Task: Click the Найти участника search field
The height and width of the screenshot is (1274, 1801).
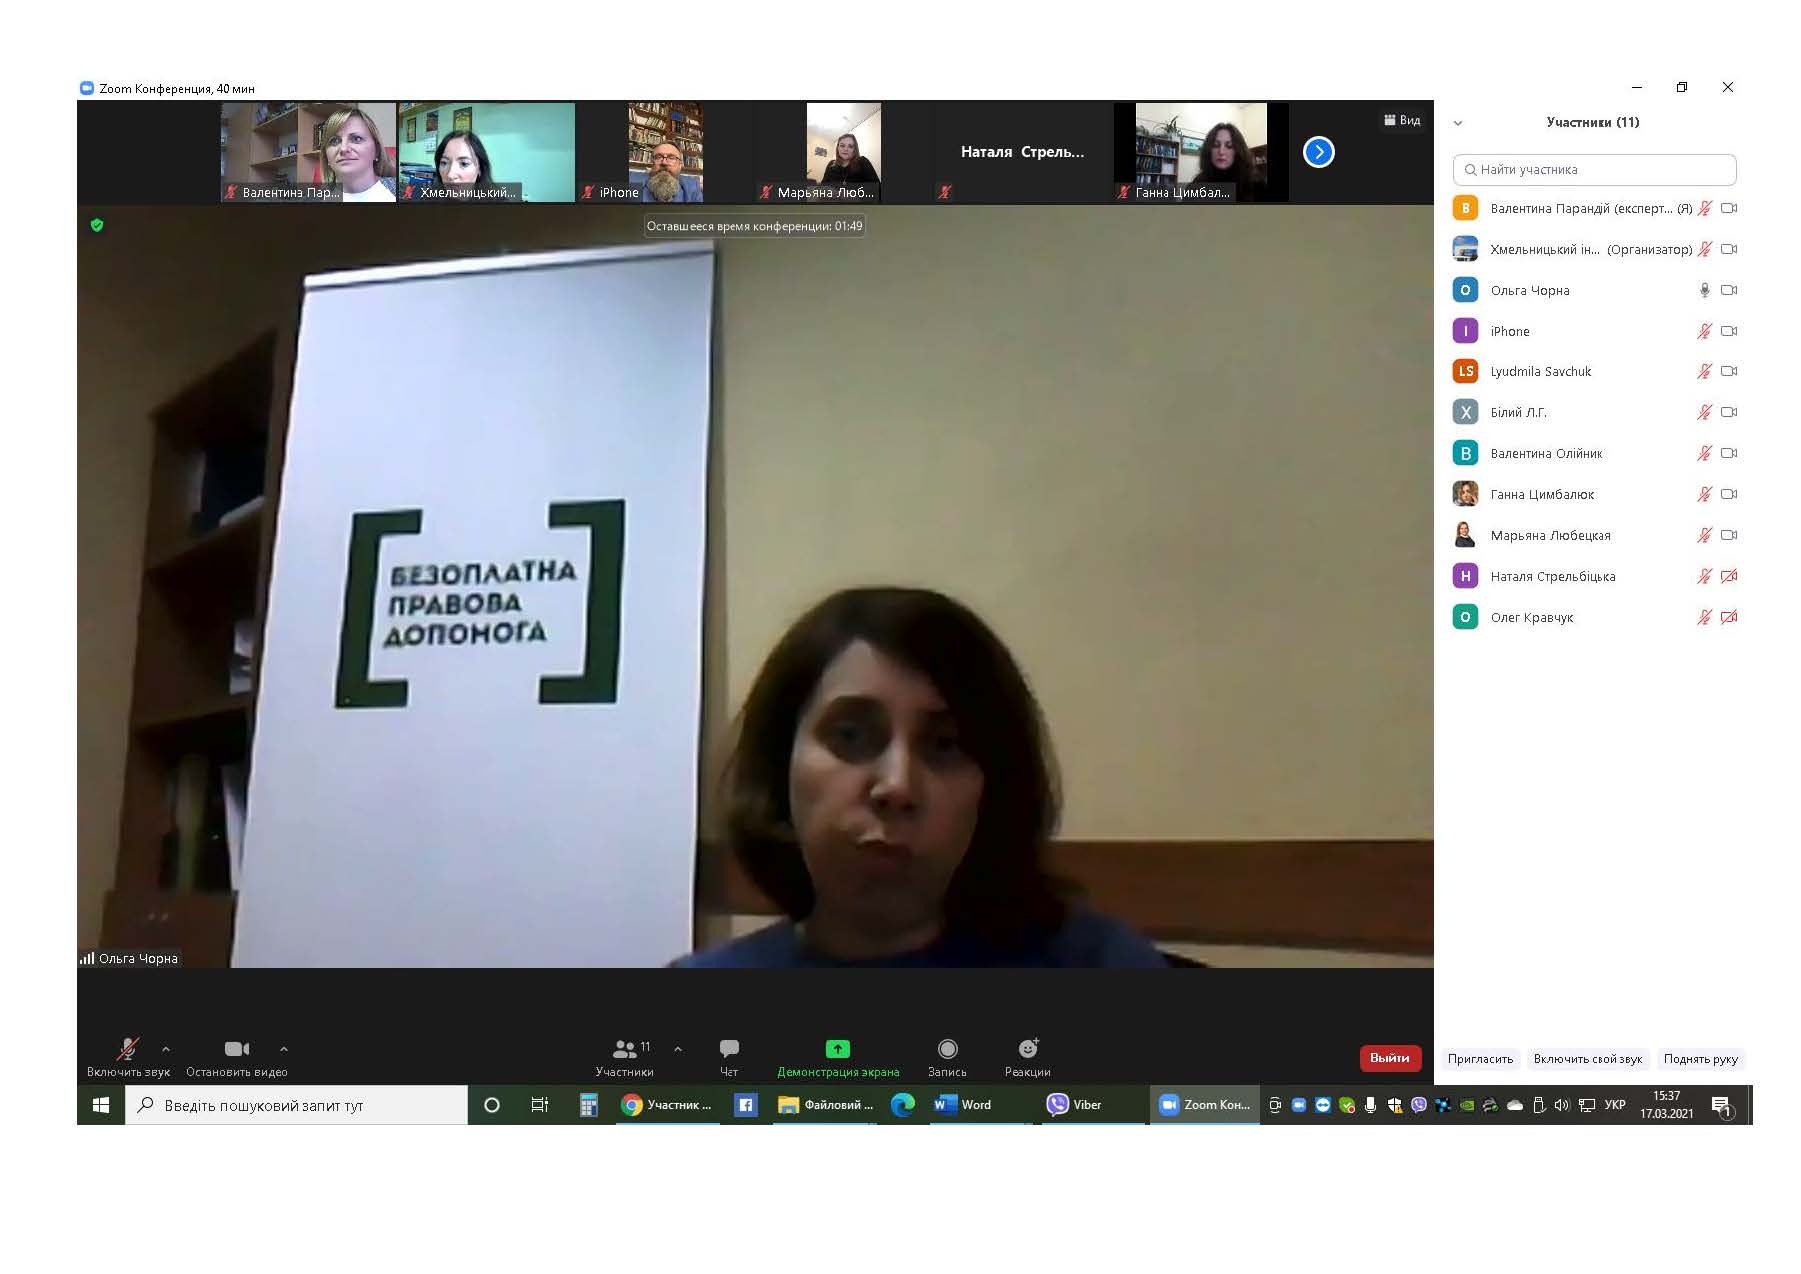Action: pyautogui.click(x=1595, y=169)
